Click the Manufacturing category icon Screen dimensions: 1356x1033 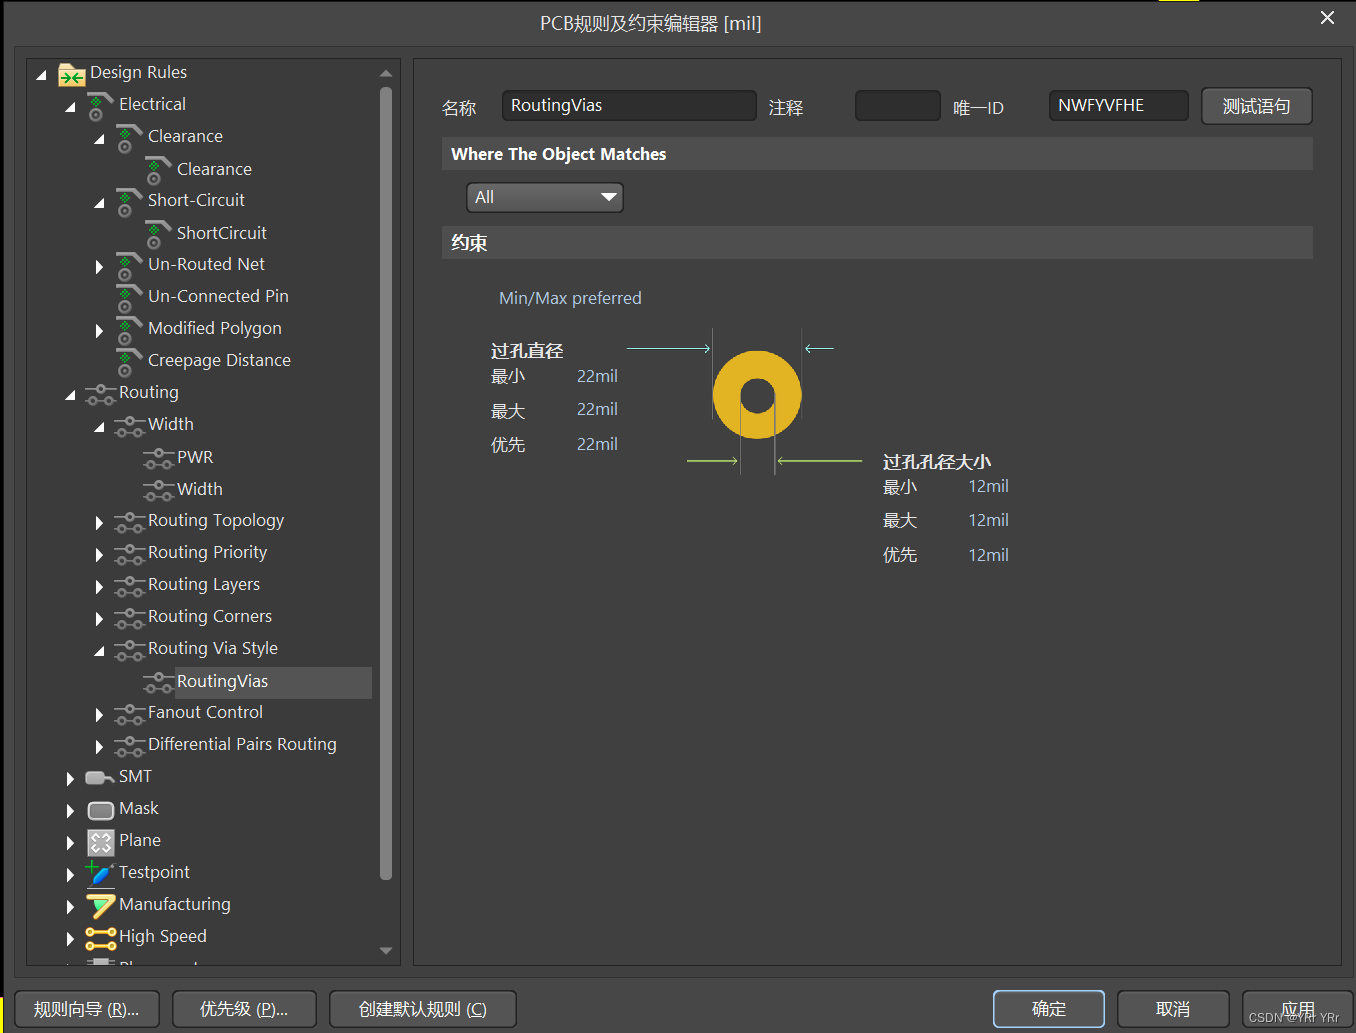(x=100, y=906)
